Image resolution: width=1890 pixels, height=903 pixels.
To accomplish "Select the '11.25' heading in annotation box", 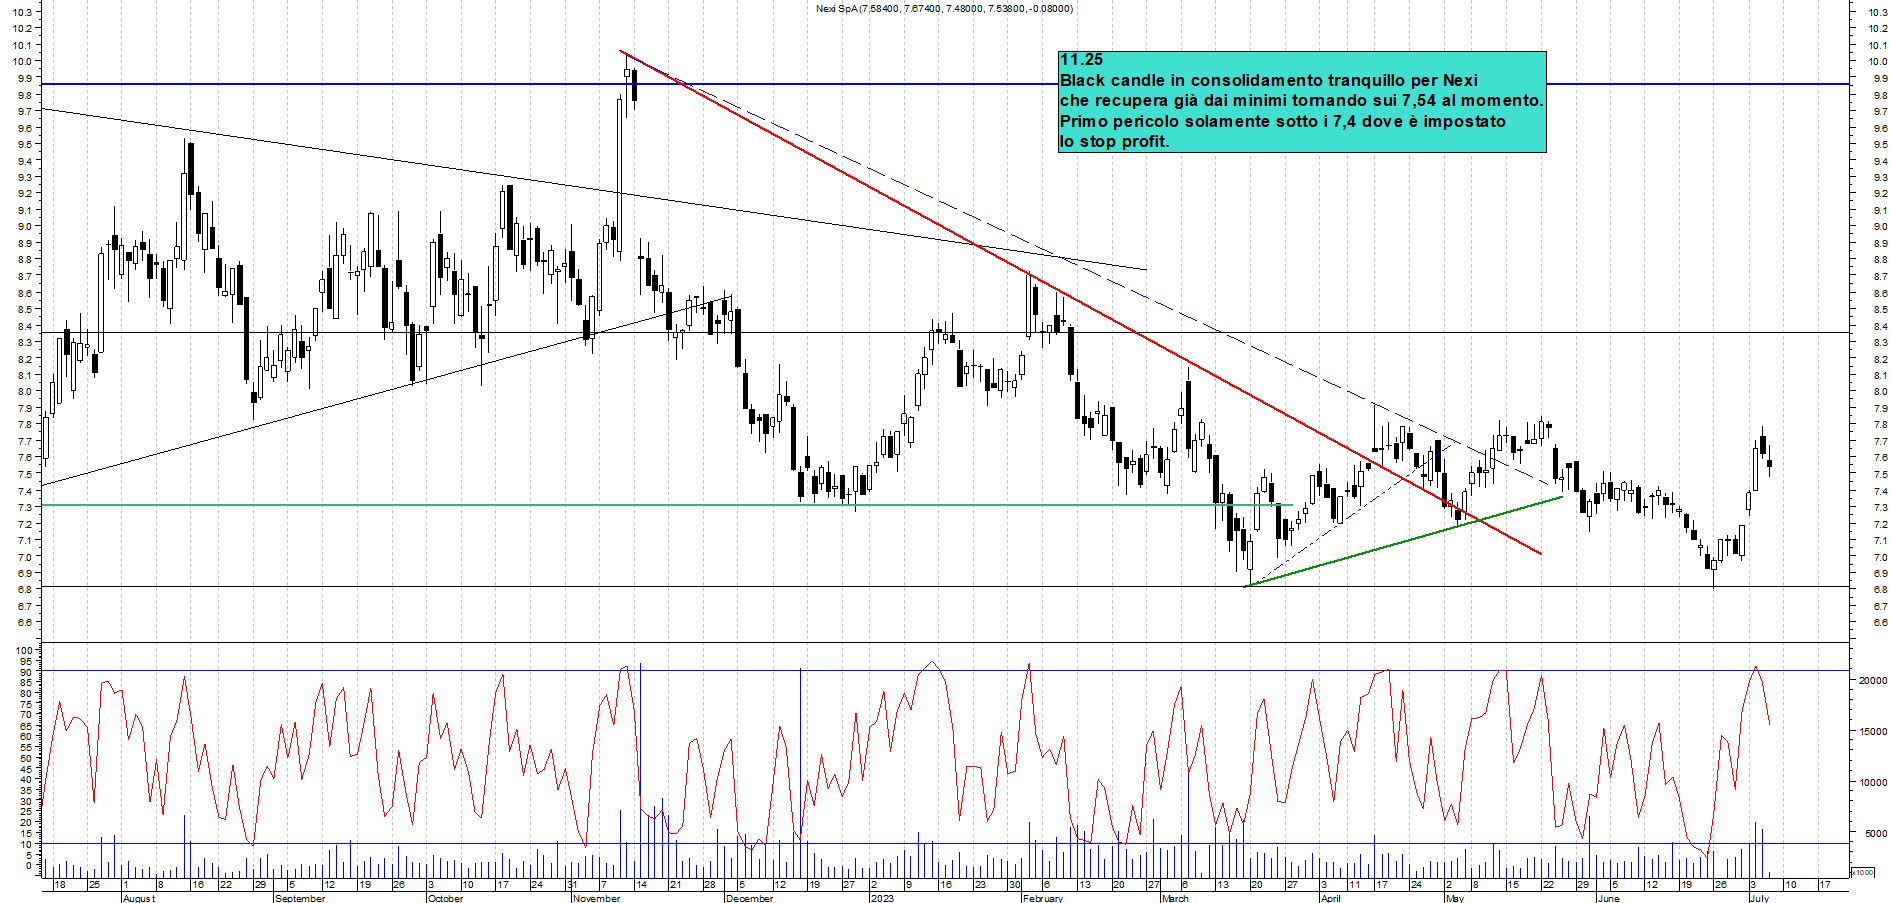I will click(x=1081, y=60).
